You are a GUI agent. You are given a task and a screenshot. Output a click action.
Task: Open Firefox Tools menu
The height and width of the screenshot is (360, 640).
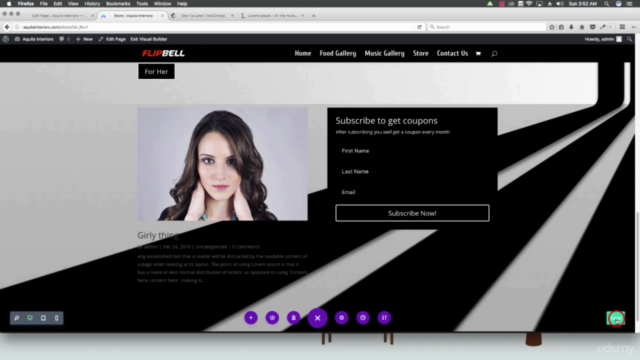[142, 4]
